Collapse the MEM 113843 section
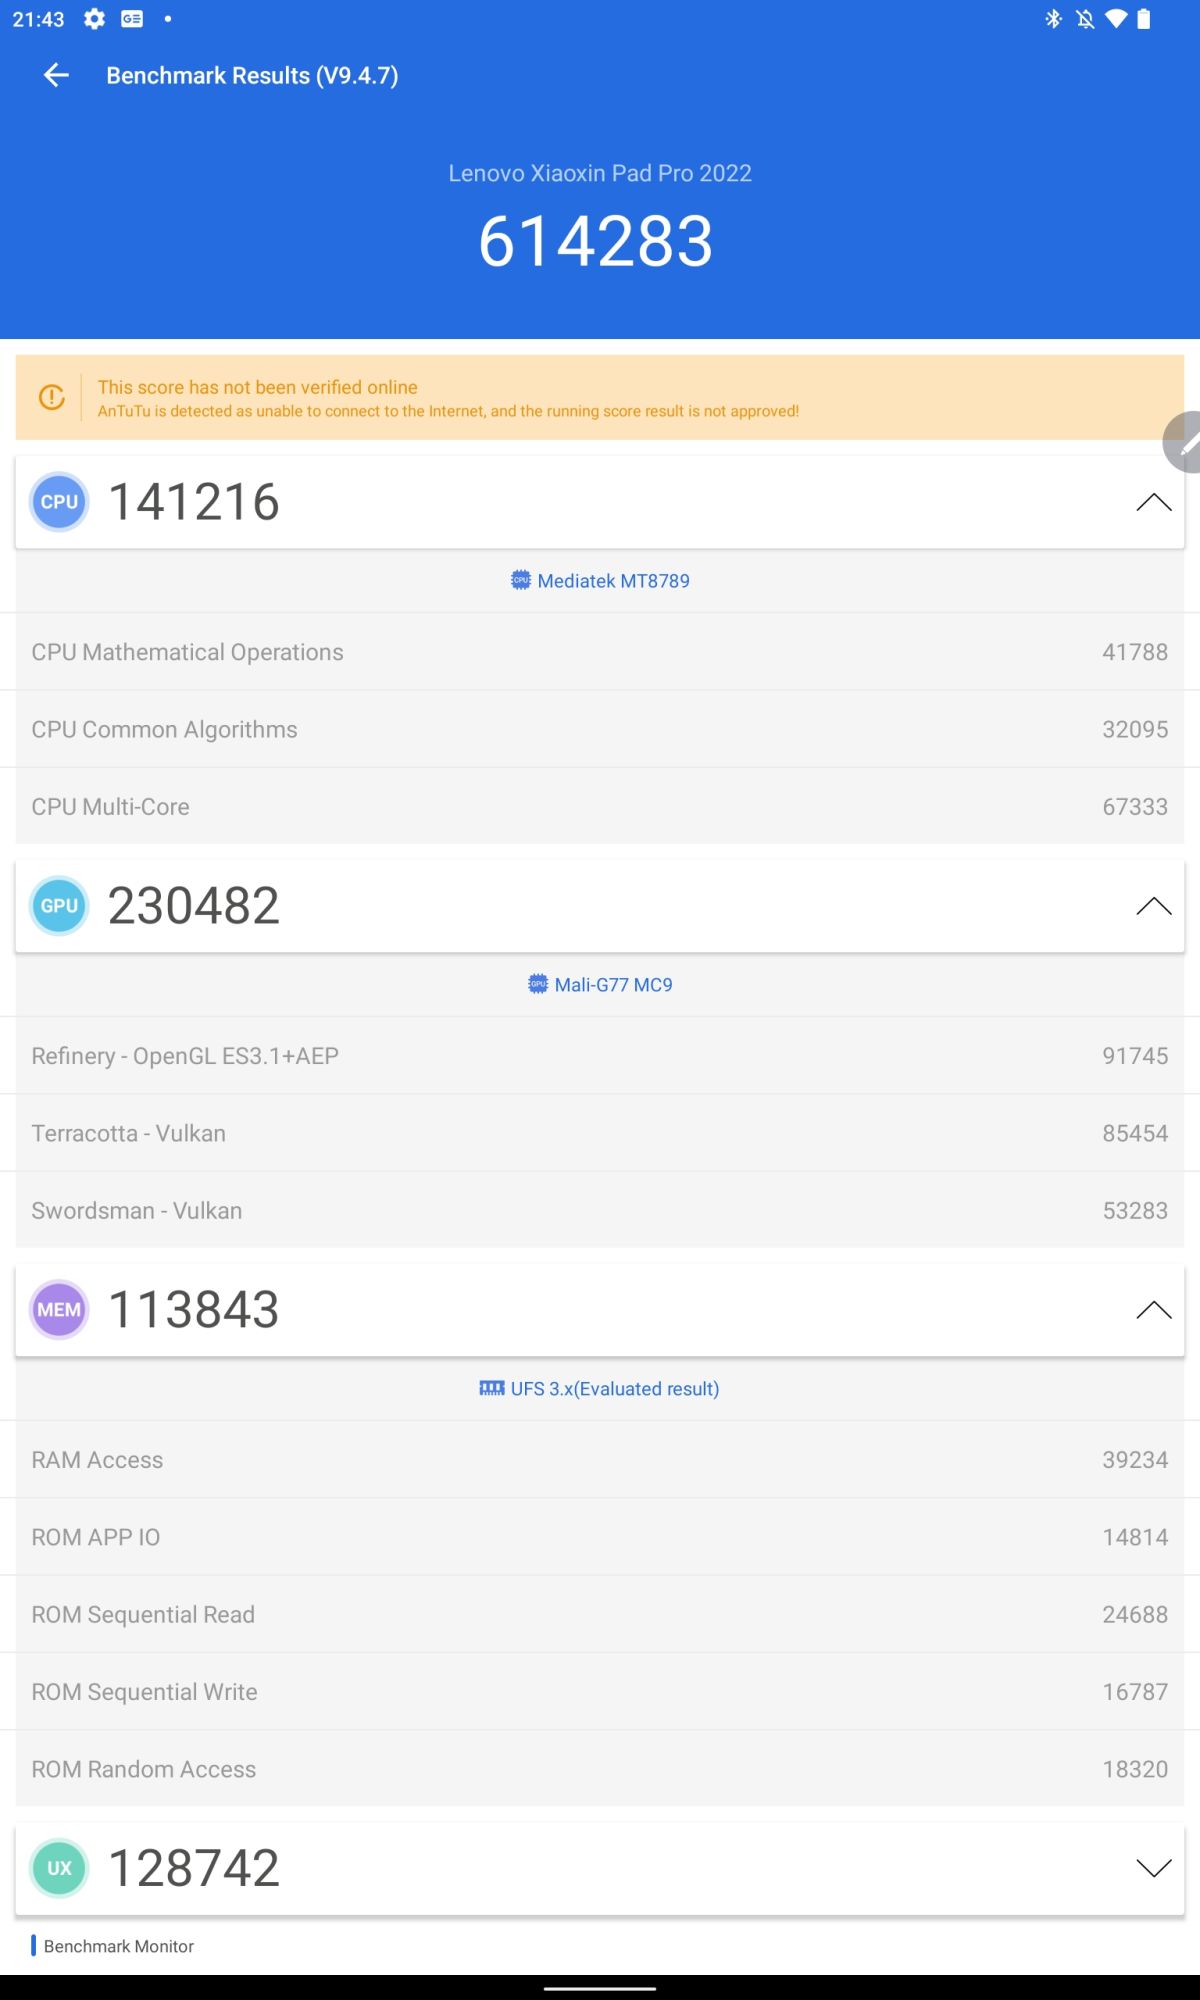1200x2000 pixels. 1154,1310
